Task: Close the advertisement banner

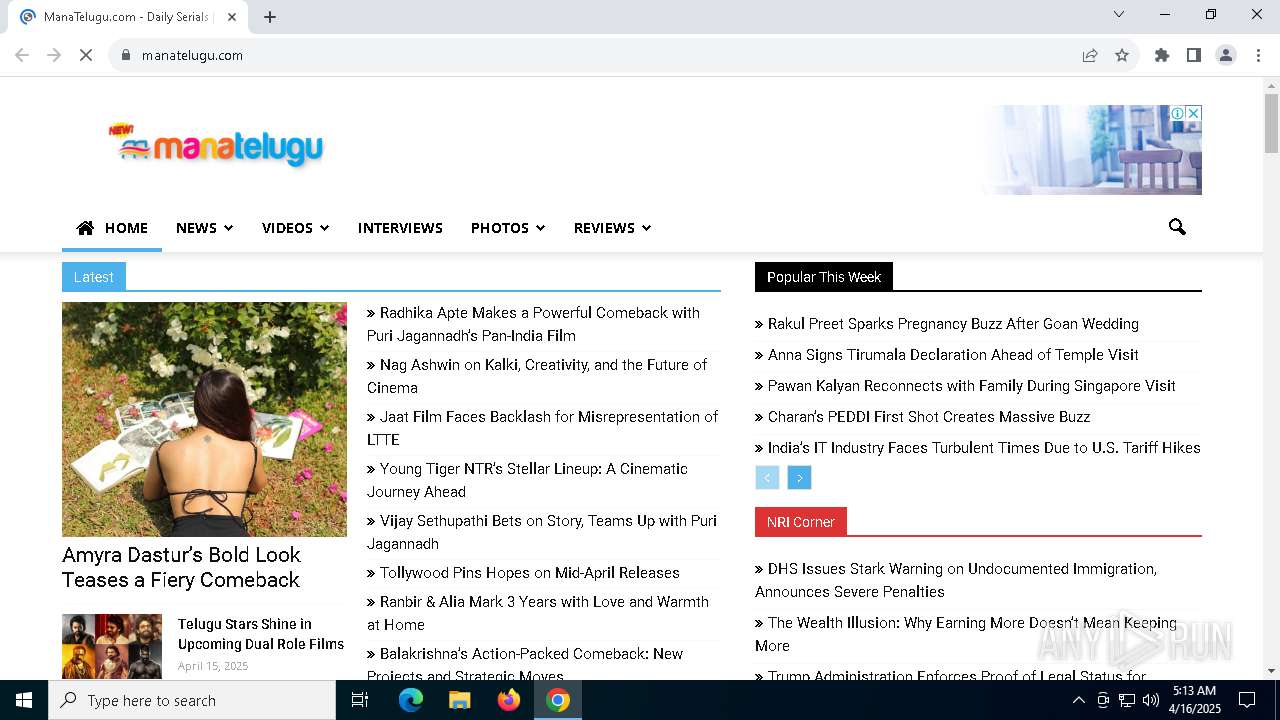Action: pyautogui.click(x=1193, y=113)
